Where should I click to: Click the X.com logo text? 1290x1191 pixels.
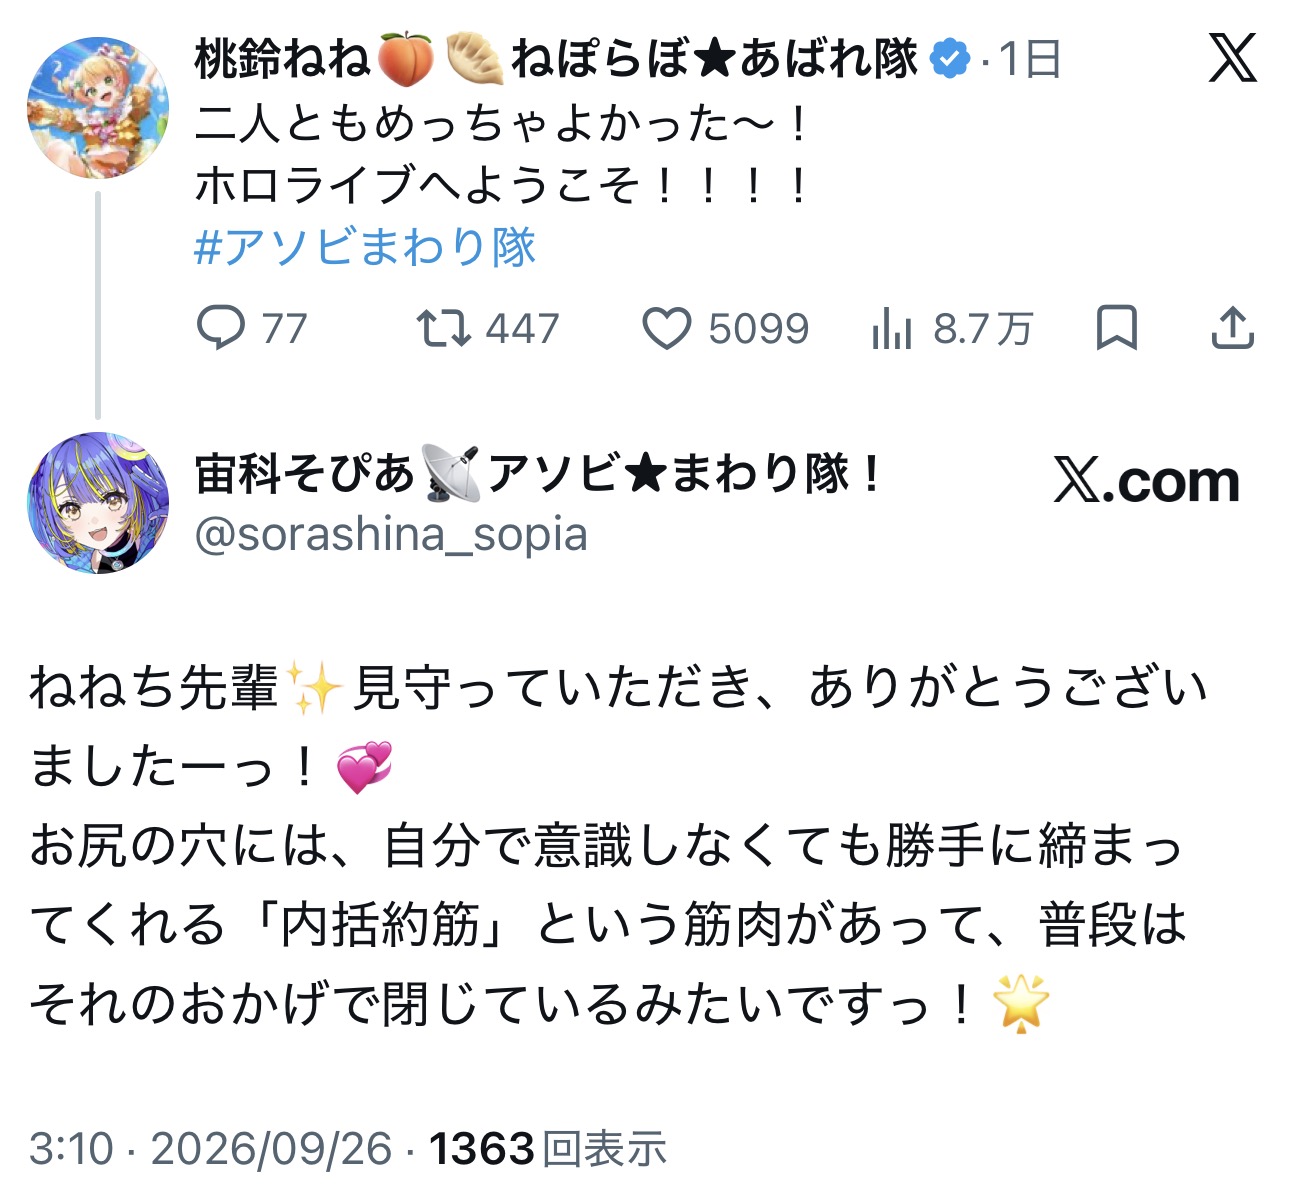click(x=1146, y=481)
